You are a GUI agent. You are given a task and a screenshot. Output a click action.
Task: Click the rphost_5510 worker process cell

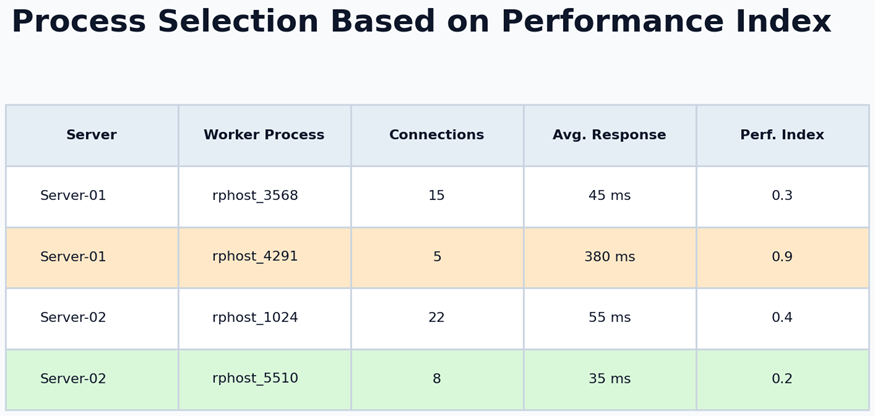pos(255,379)
